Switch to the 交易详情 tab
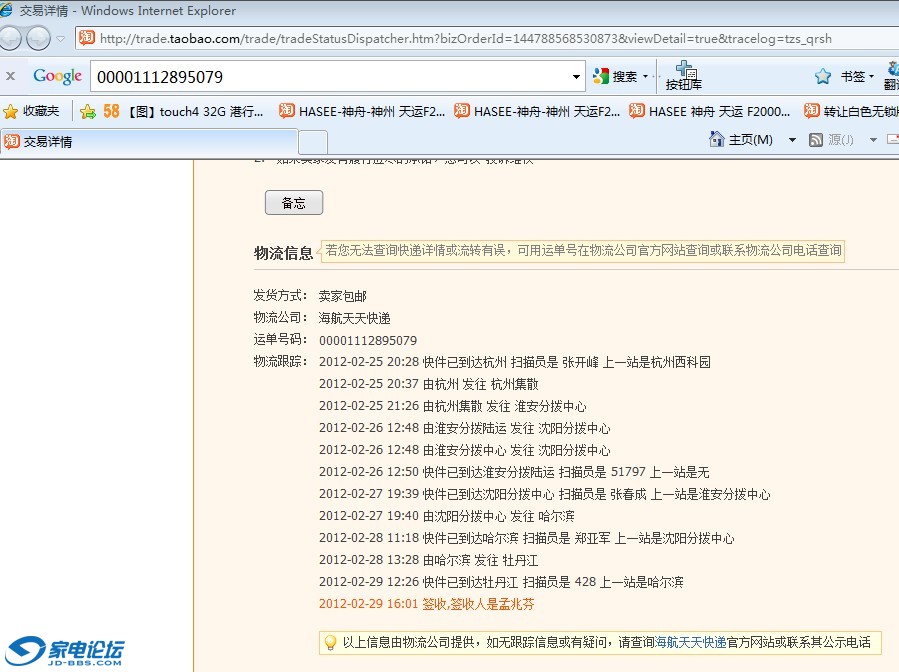Image resolution: width=899 pixels, height=672 pixels. coord(150,142)
